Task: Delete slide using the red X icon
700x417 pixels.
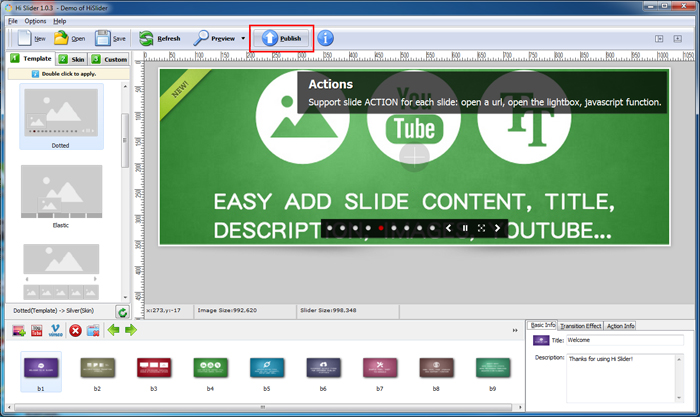Action: pos(75,331)
